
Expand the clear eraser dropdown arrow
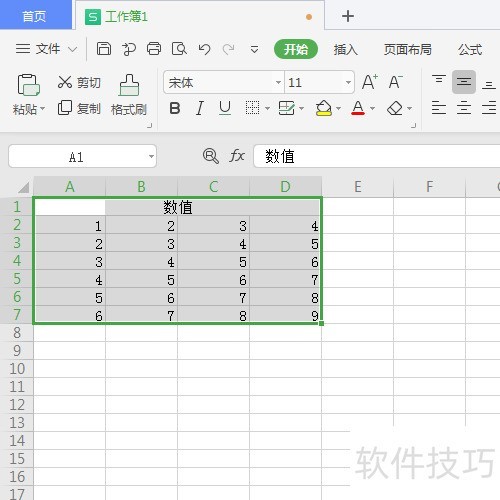point(409,108)
